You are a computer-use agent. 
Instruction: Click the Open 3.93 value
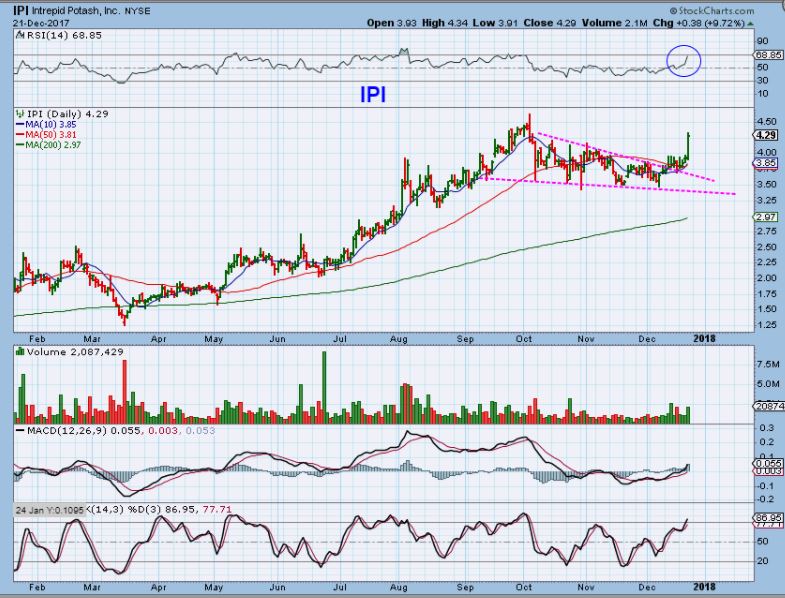pos(391,23)
